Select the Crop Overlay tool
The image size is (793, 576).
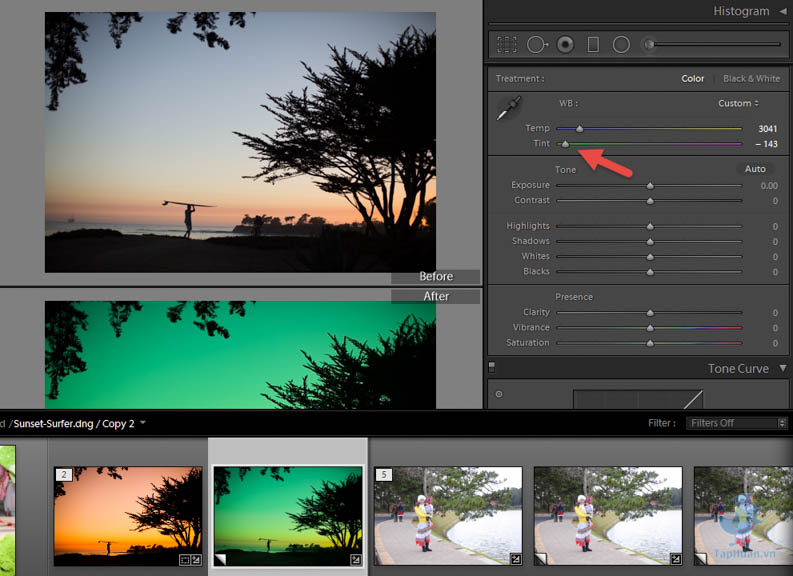507,44
